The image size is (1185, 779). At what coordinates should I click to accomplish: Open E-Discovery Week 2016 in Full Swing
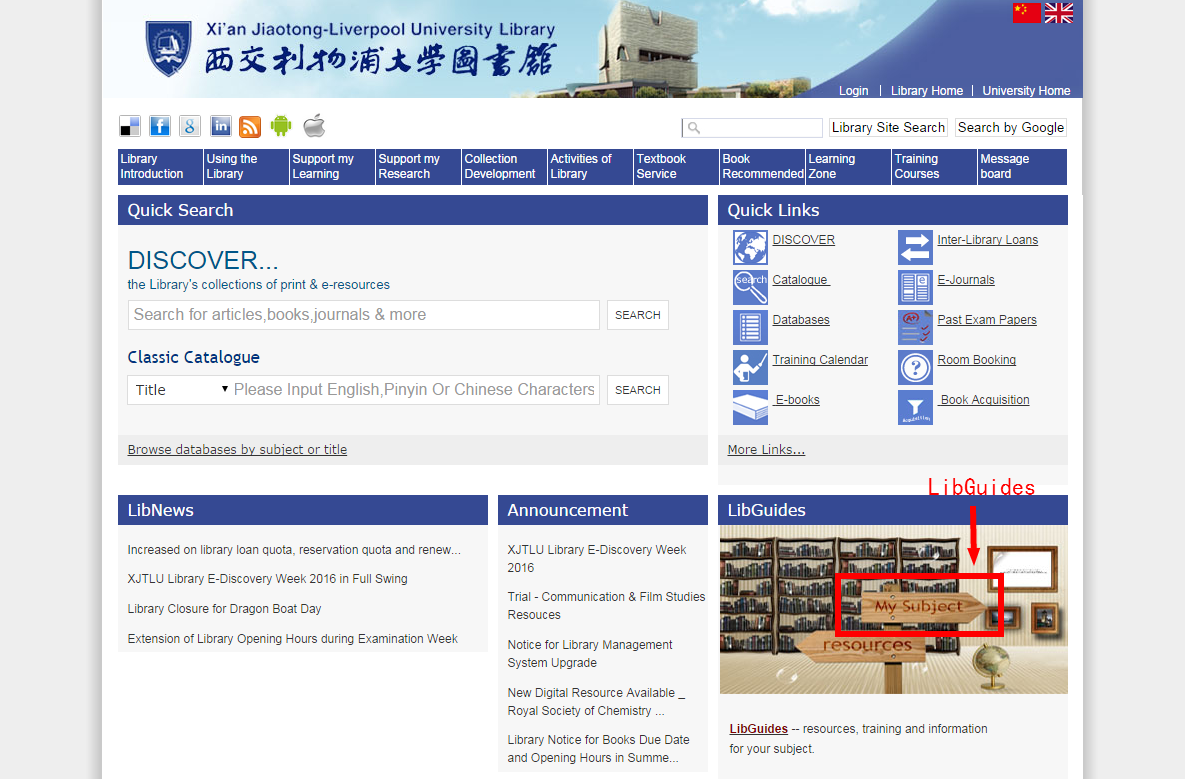click(x=268, y=579)
